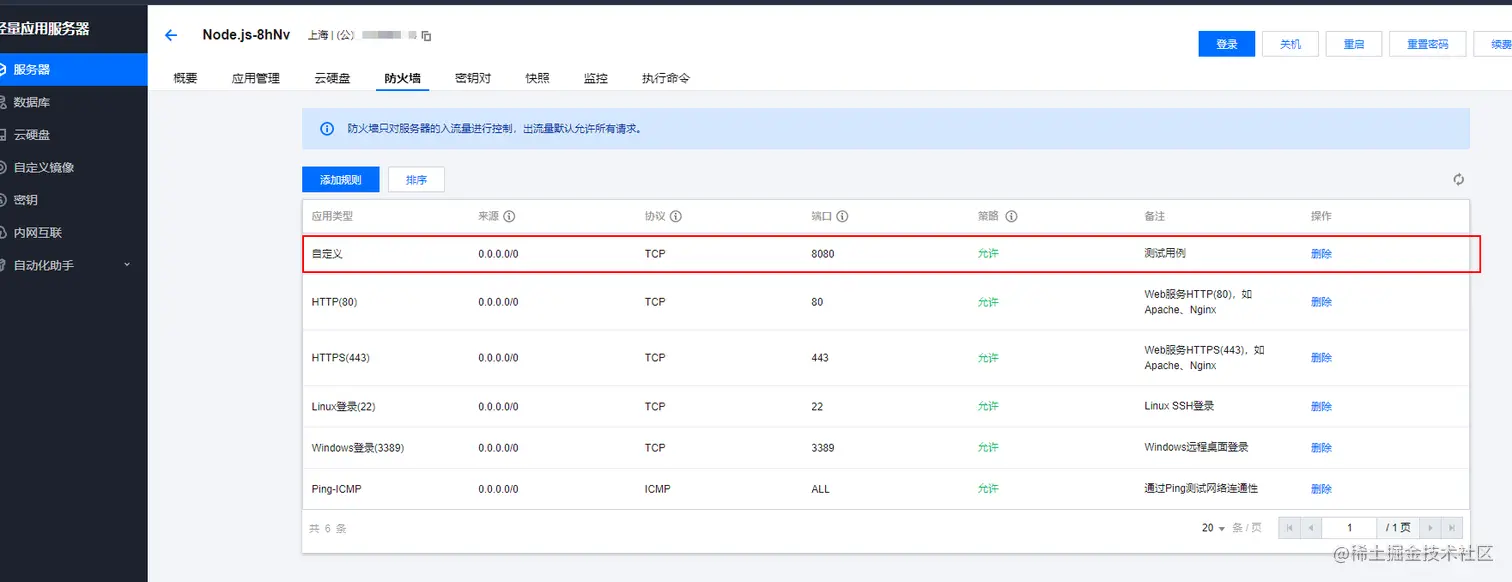The height and width of the screenshot is (582, 1512).
Task: Show info tooltip next to 来源 header
Action: [509, 216]
